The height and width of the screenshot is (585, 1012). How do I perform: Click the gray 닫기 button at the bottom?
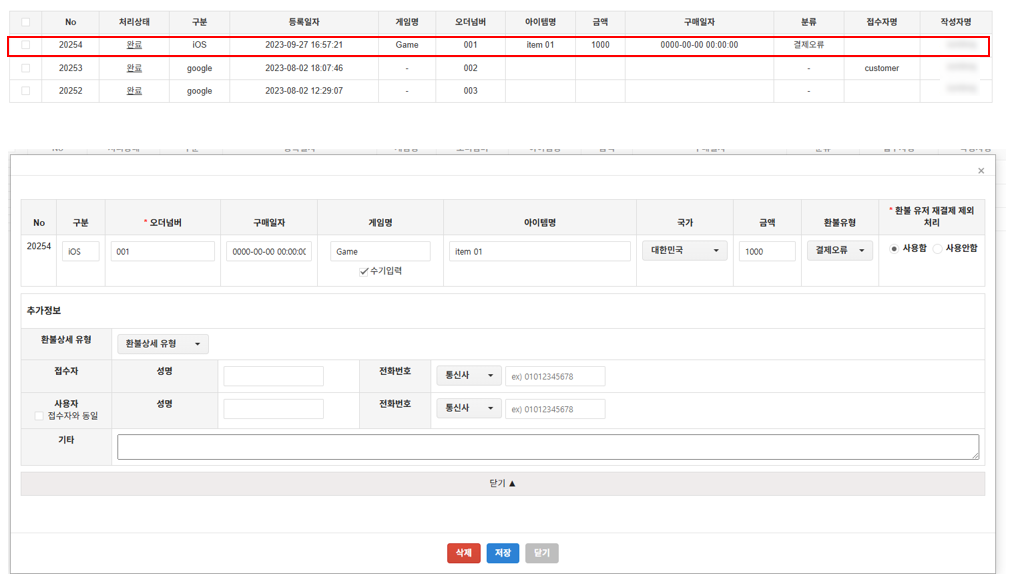click(541, 553)
